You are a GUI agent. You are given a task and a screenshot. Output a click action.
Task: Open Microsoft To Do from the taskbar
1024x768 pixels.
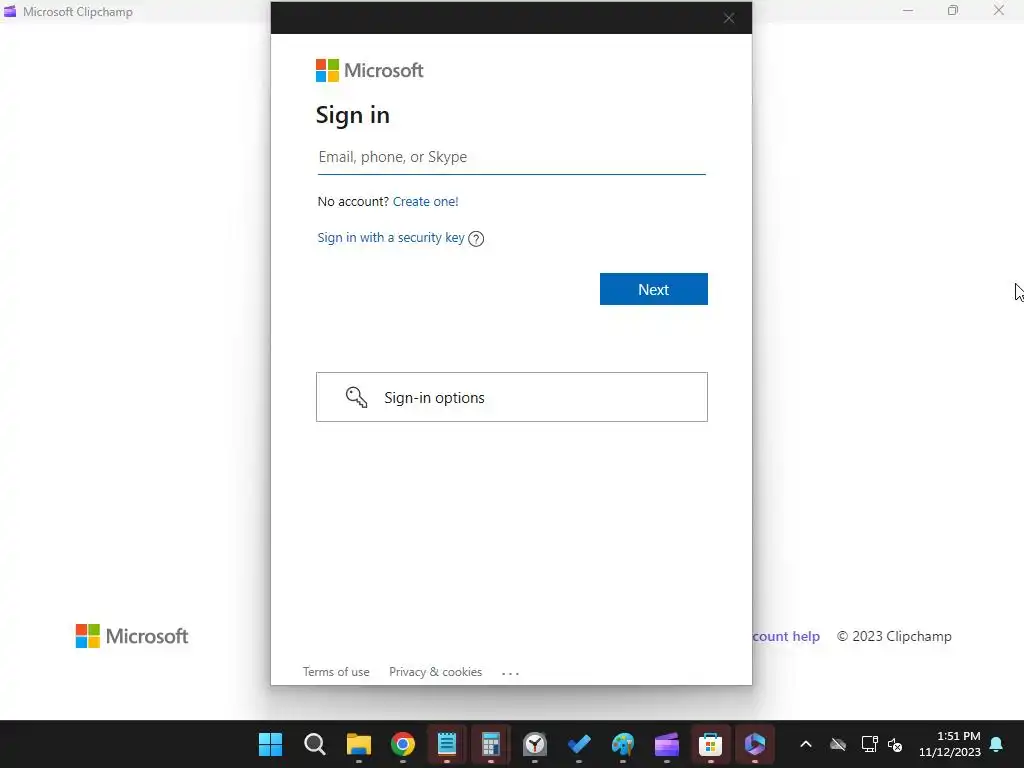(579, 744)
